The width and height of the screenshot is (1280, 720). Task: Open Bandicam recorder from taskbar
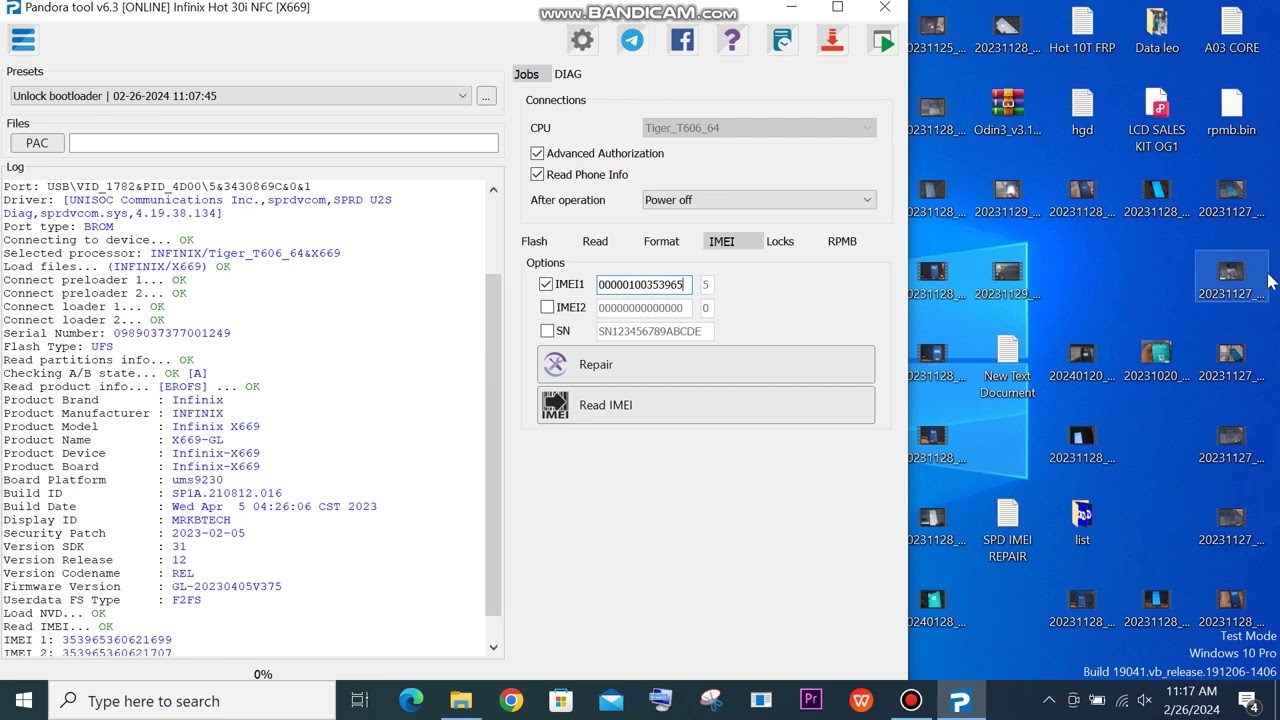tap(911, 700)
